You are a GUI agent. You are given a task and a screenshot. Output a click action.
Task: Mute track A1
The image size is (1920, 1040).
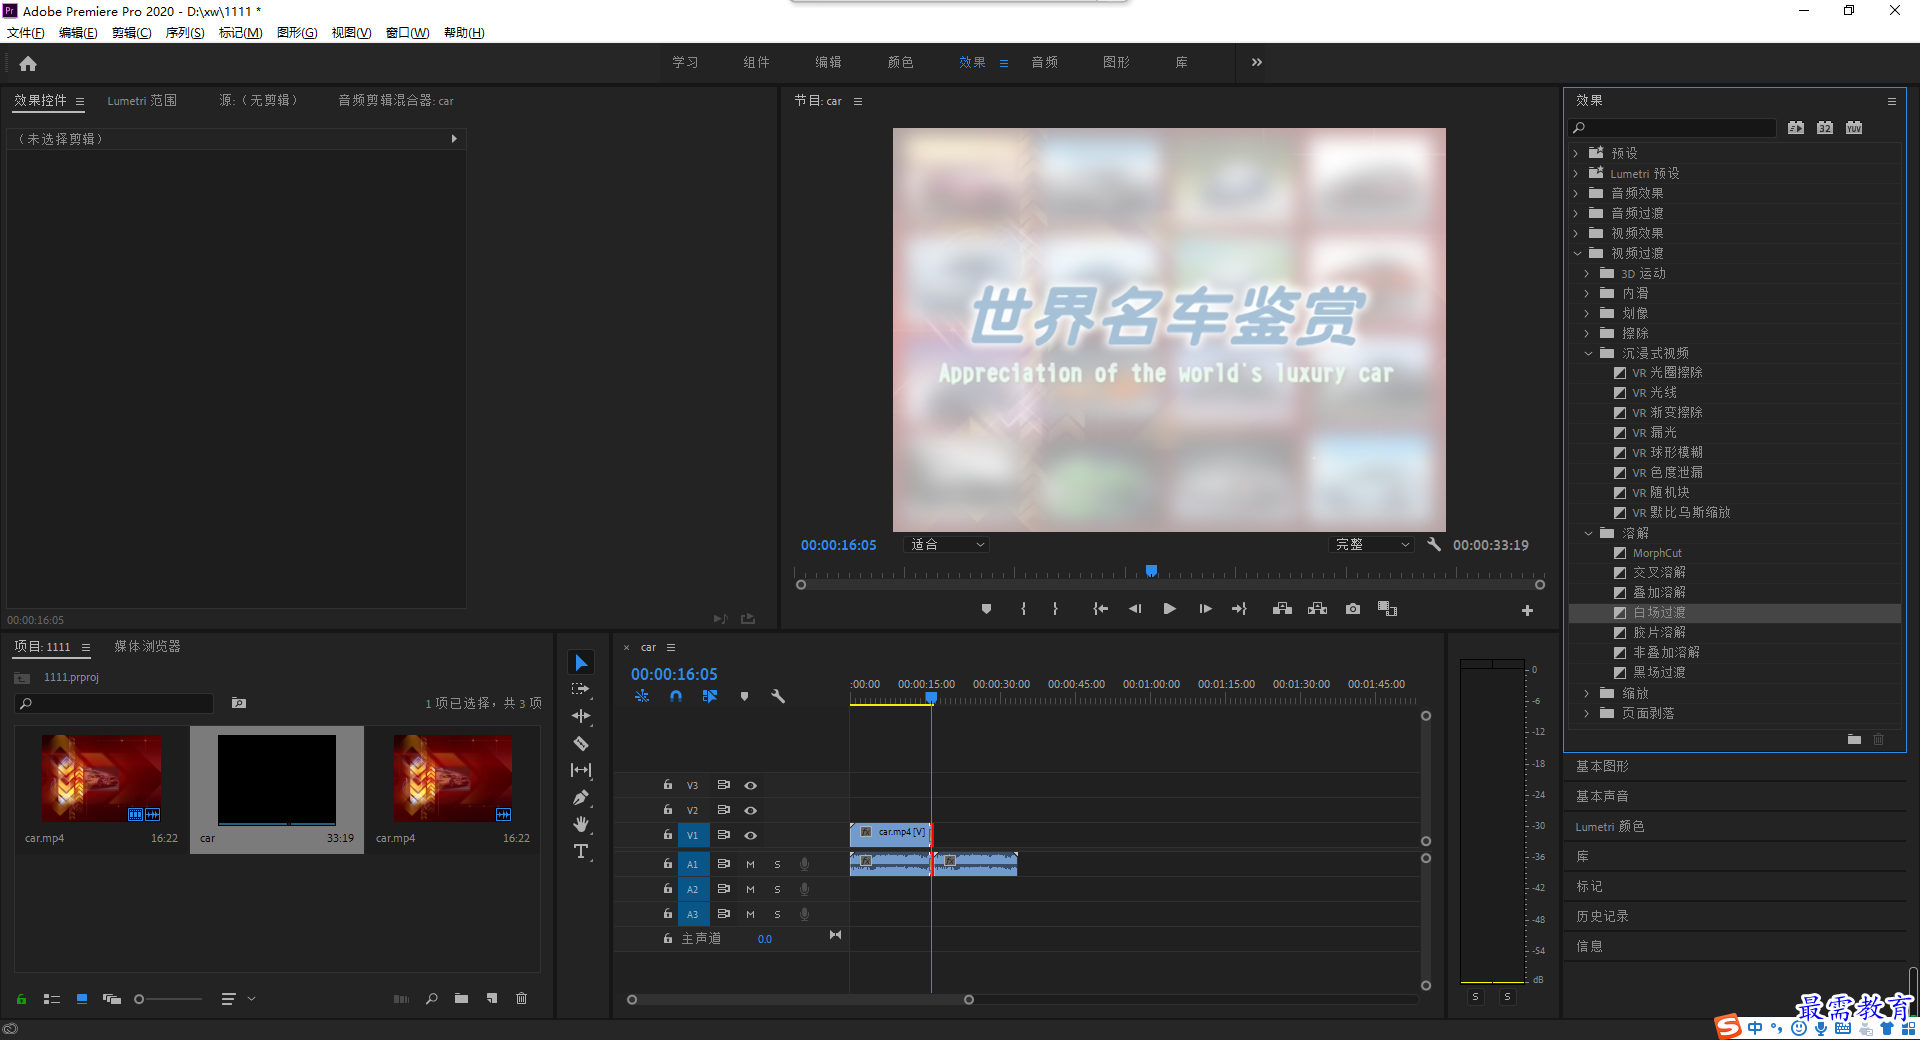750,864
